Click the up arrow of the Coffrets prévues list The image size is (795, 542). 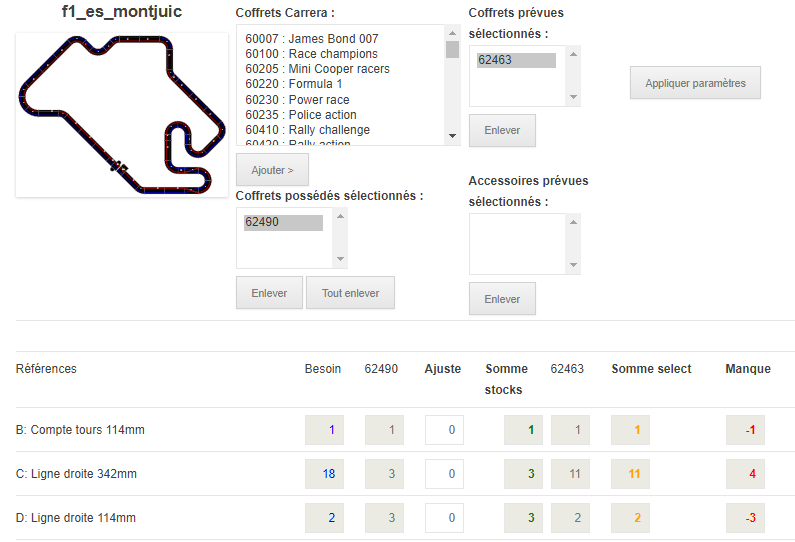point(573,54)
